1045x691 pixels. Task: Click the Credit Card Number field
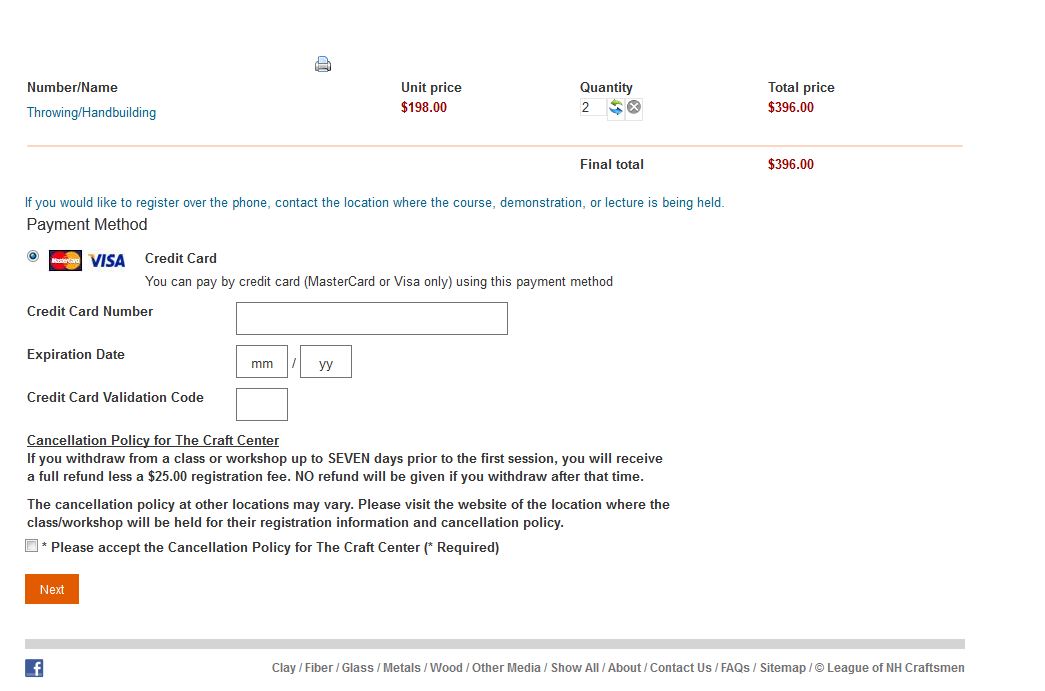click(x=372, y=319)
